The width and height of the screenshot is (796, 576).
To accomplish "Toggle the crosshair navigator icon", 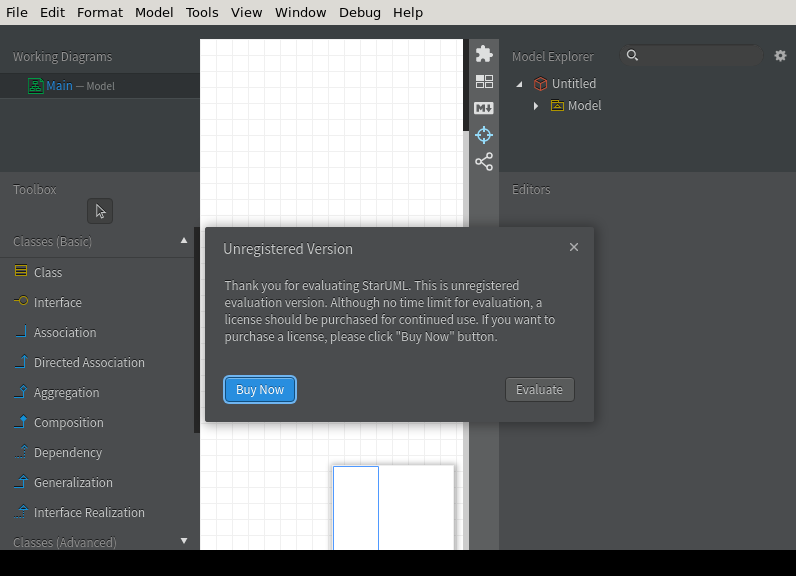I will [484, 135].
